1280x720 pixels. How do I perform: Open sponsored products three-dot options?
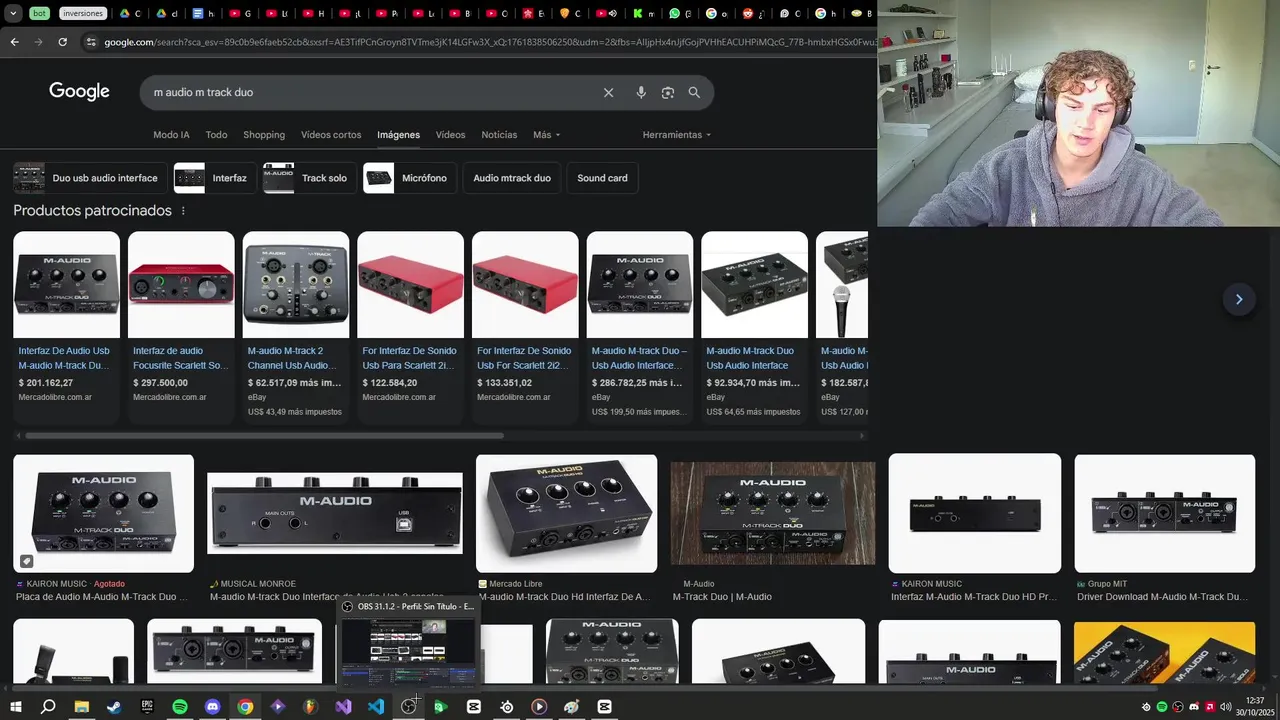pos(182,211)
